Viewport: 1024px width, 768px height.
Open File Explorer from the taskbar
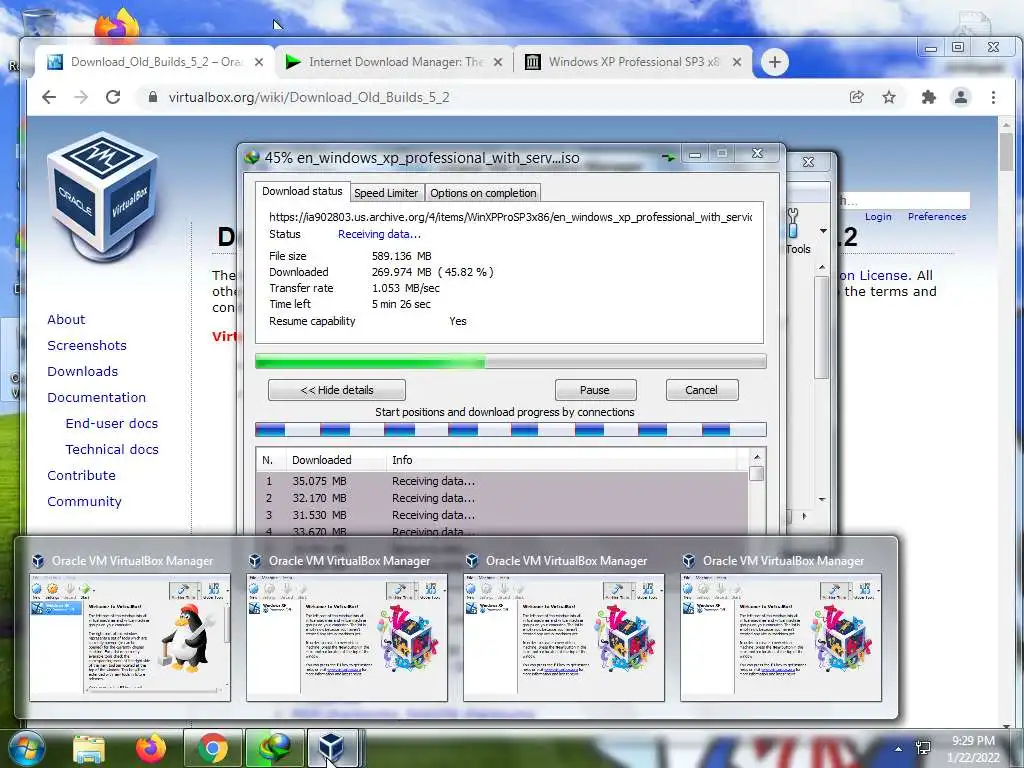(x=89, y=749)
